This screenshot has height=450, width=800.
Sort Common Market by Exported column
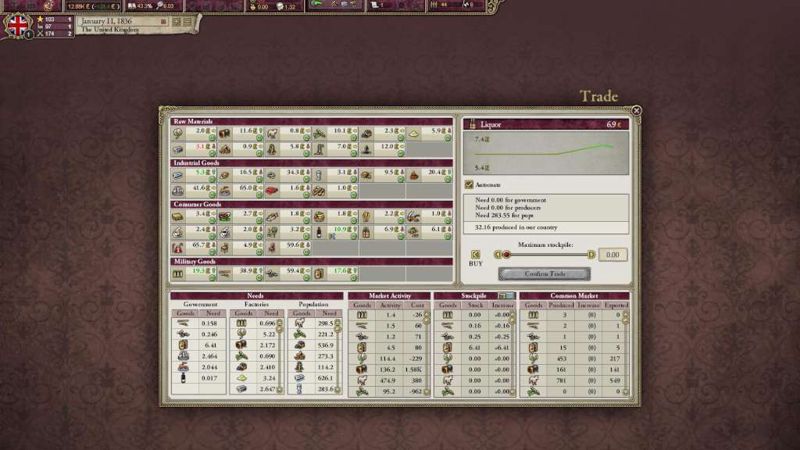point(616,305)
